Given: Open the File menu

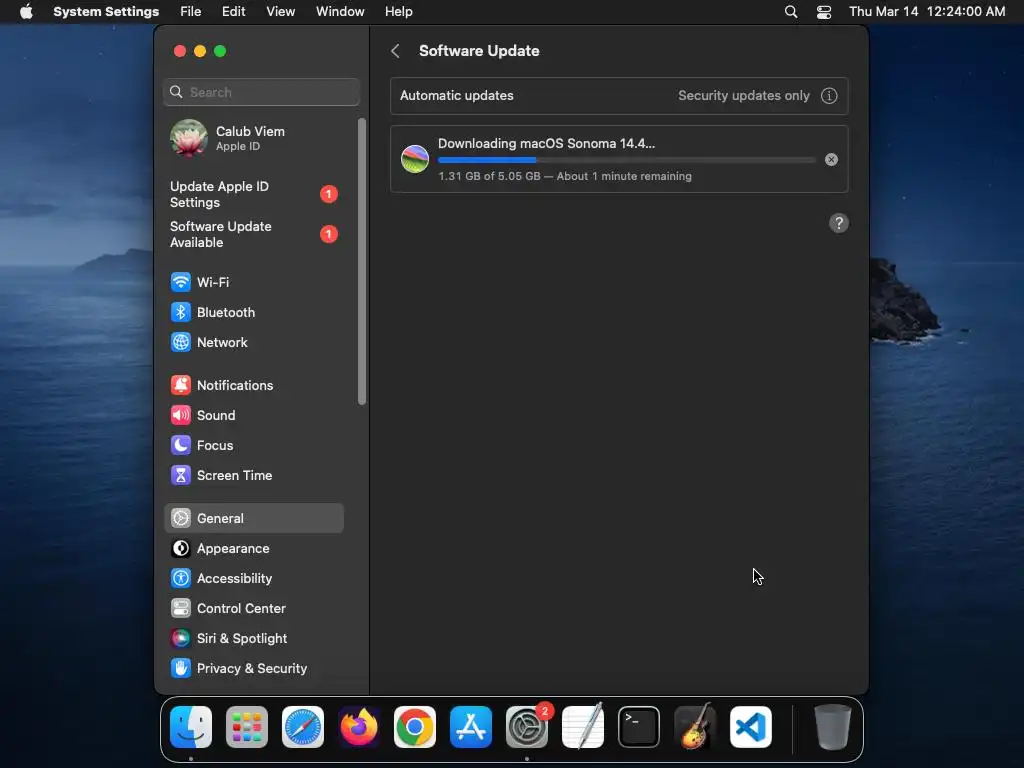Looking at the screenshot, I should [191, 11].
